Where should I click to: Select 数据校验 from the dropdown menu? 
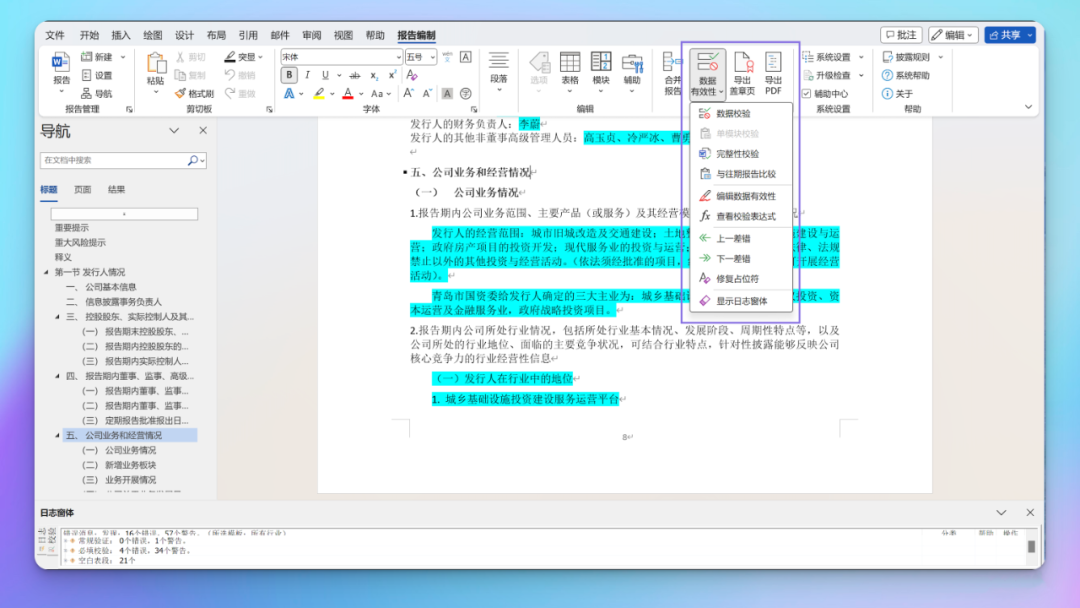[741, 114]
